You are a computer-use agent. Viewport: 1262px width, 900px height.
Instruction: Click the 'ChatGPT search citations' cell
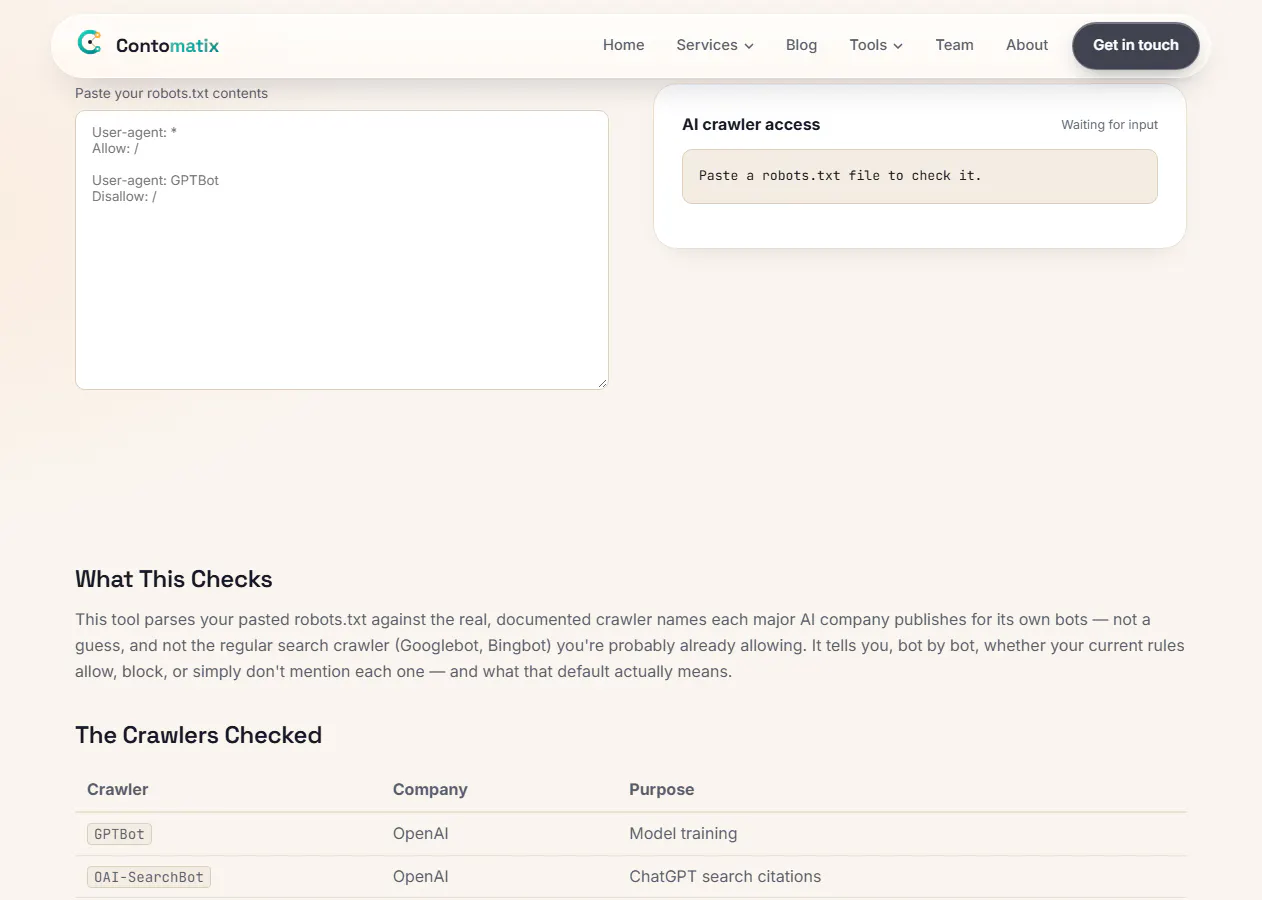pos(725,876)
